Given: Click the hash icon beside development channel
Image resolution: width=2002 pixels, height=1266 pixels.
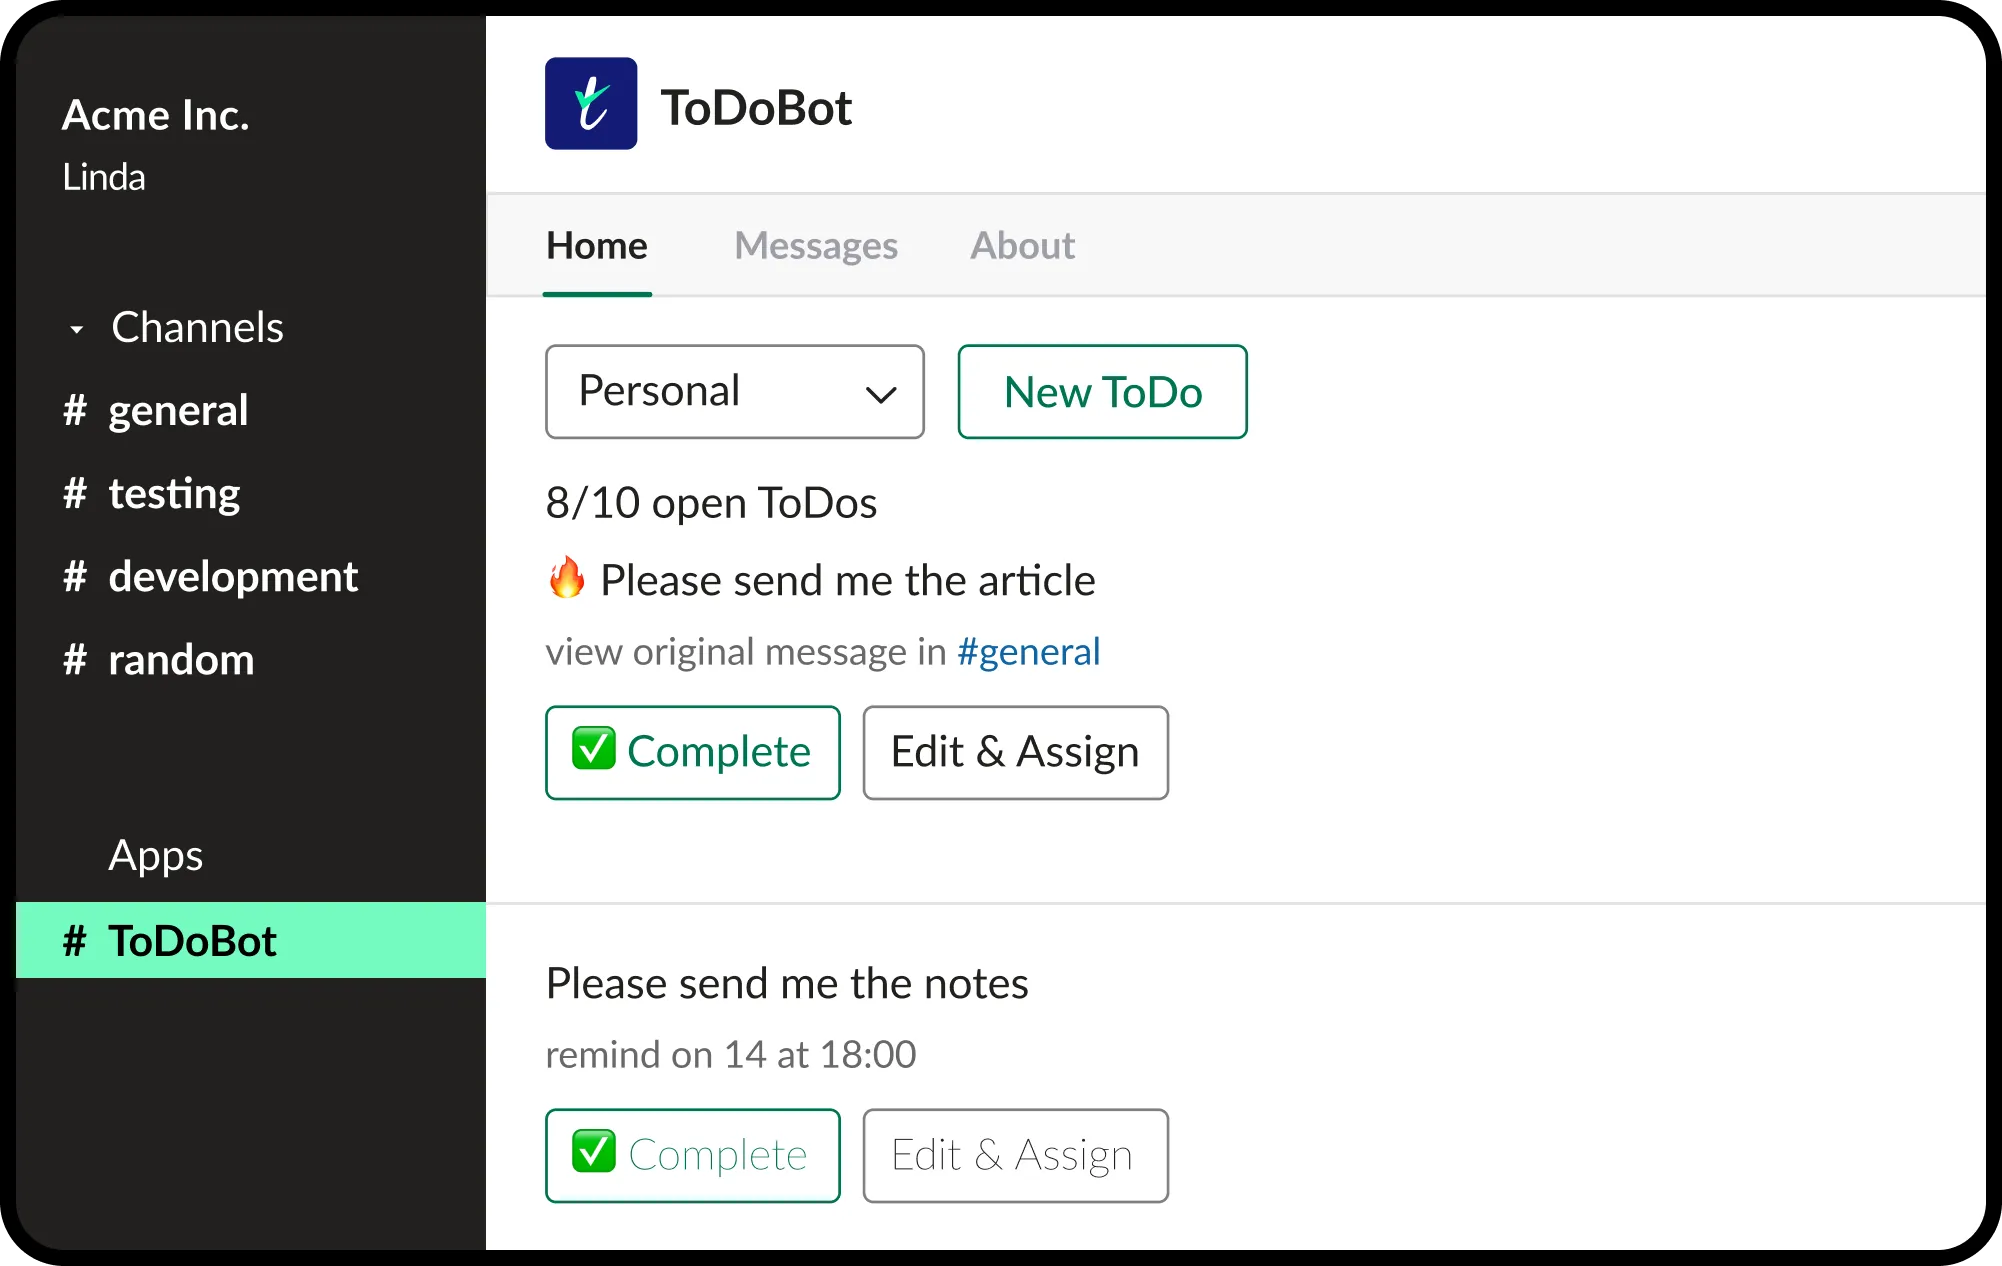Looking at the screenshot, I should (x=75, y=577).
